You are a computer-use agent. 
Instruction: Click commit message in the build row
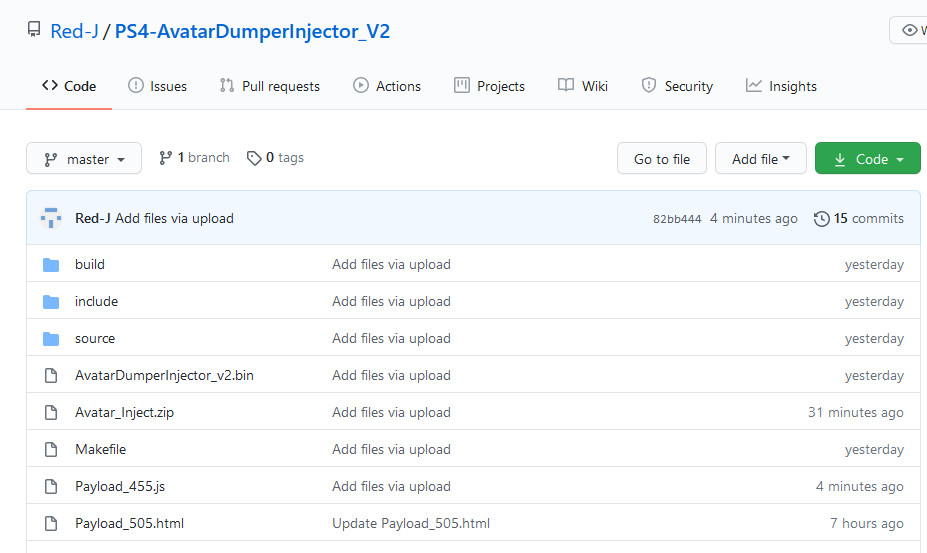(391, 264)
